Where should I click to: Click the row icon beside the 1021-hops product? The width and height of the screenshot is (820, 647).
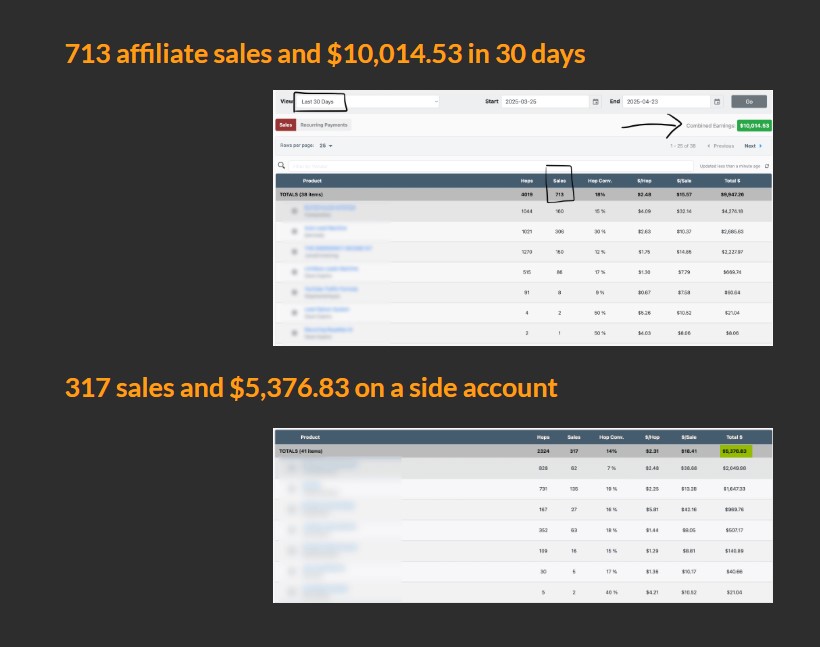[294, 231]
